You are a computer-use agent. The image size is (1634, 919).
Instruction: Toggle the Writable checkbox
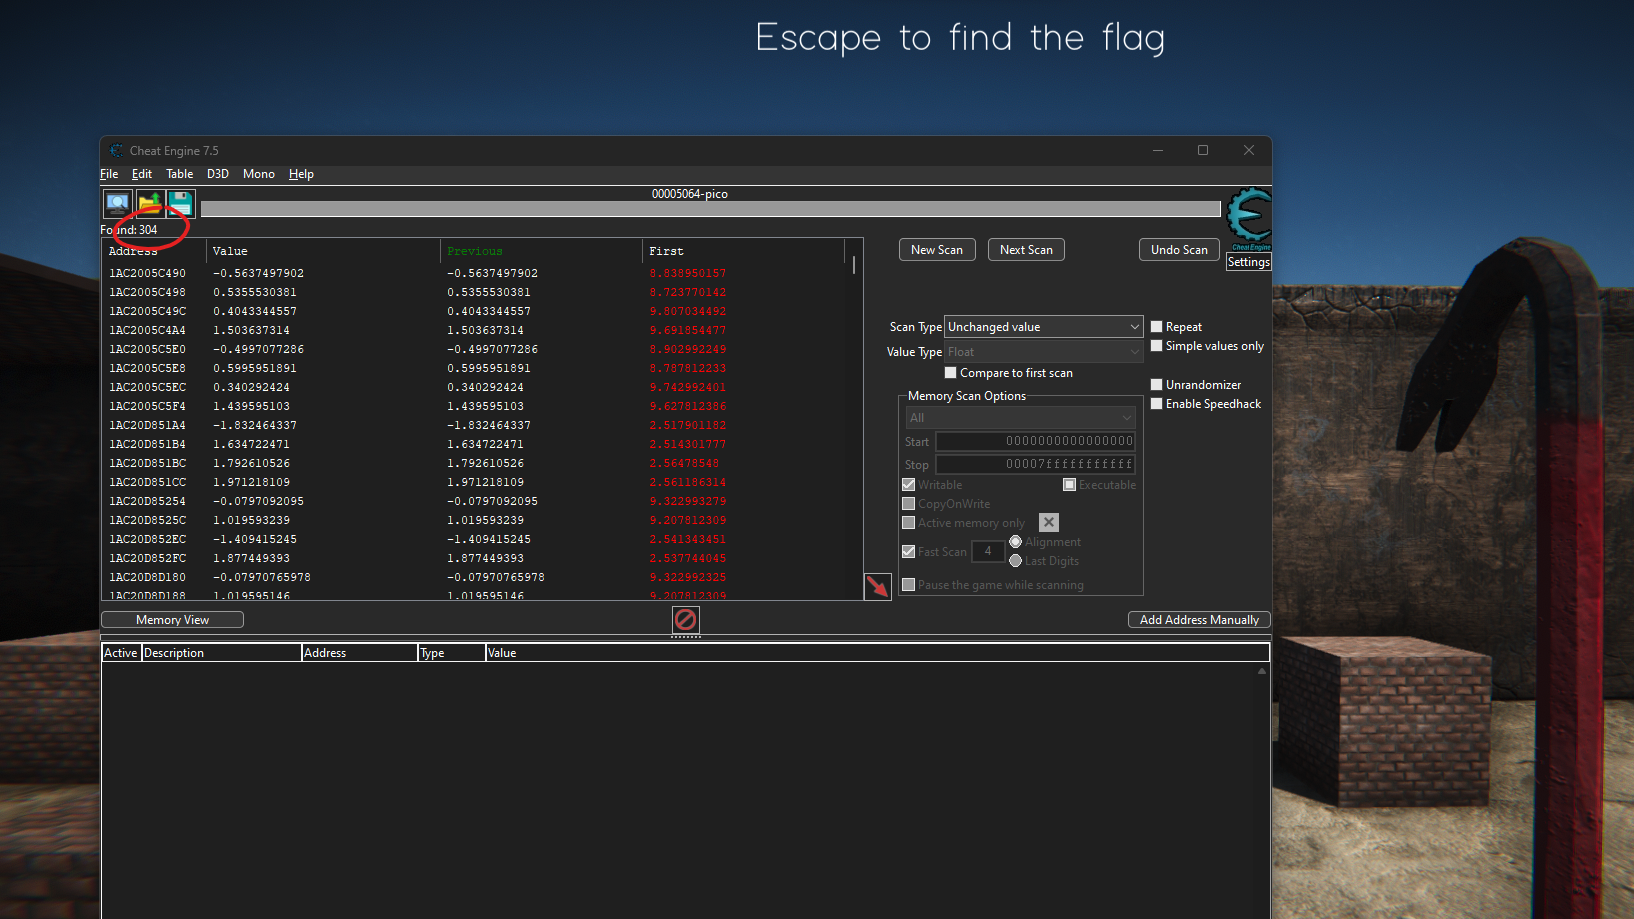point(908,485)
